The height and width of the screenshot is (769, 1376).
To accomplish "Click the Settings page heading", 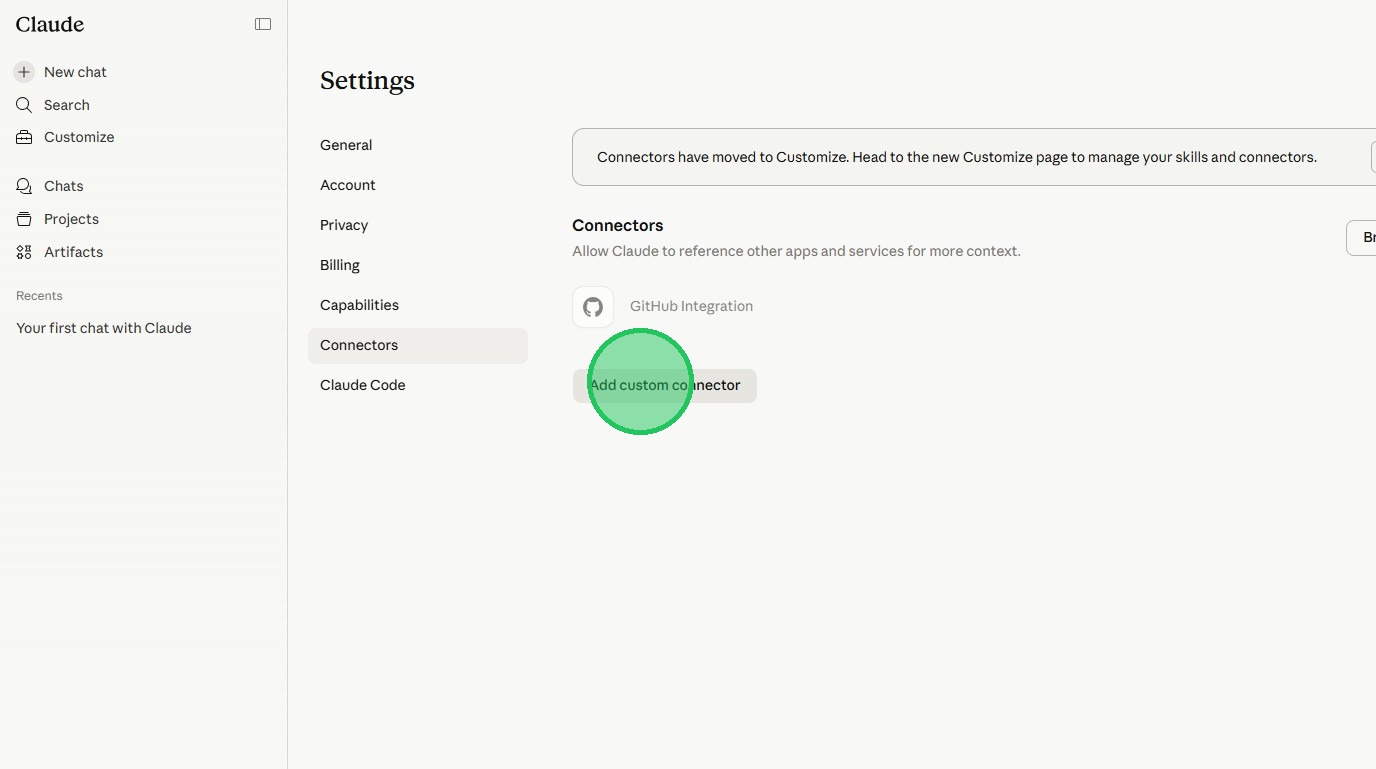I will coord(367,81).
